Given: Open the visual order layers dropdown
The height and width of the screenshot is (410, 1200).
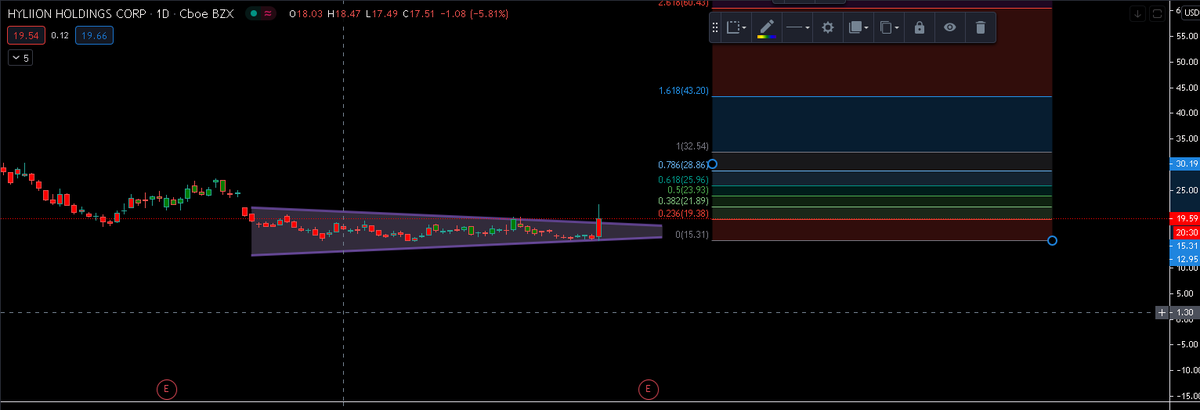Looking at the screenshot, I should coord(858,28).
